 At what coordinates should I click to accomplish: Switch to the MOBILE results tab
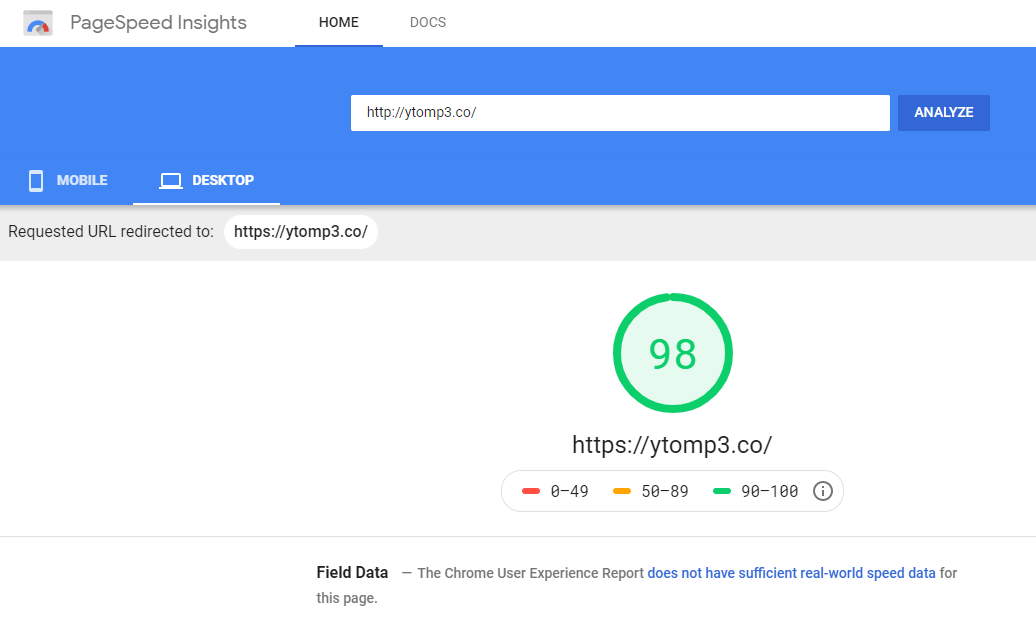tap(68, 180)
